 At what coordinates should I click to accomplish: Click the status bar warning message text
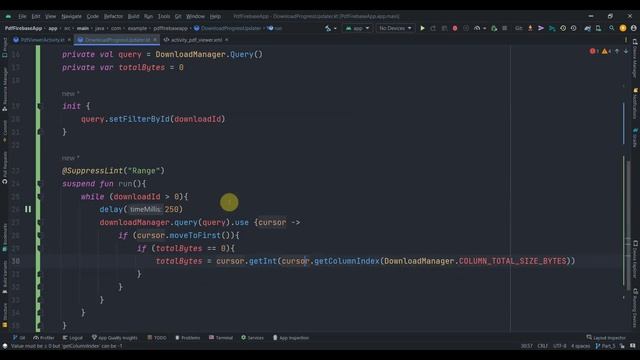pyautogui.click(x=67, y=346)
